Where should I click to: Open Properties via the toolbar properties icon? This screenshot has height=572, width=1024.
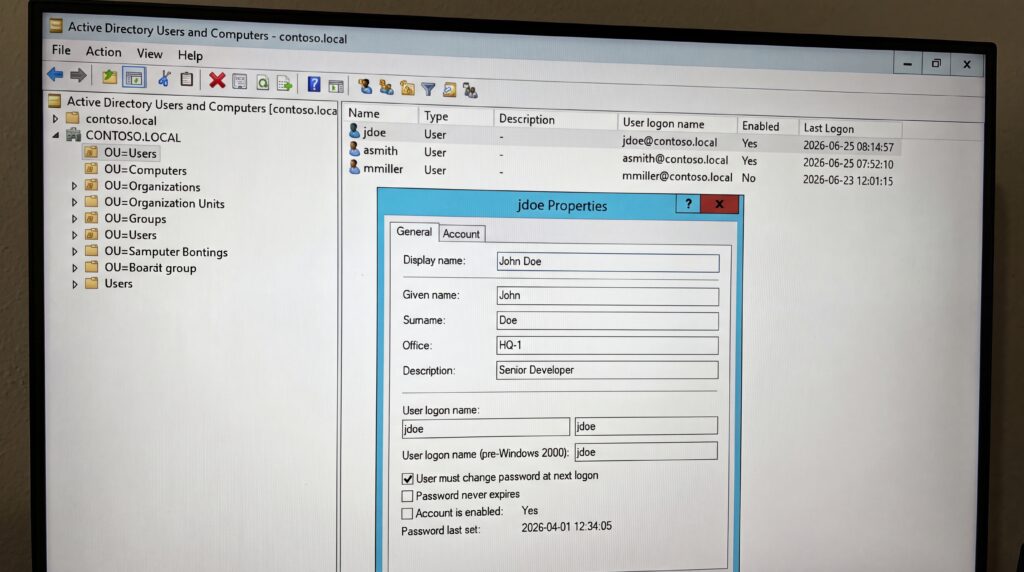point(240,82)
